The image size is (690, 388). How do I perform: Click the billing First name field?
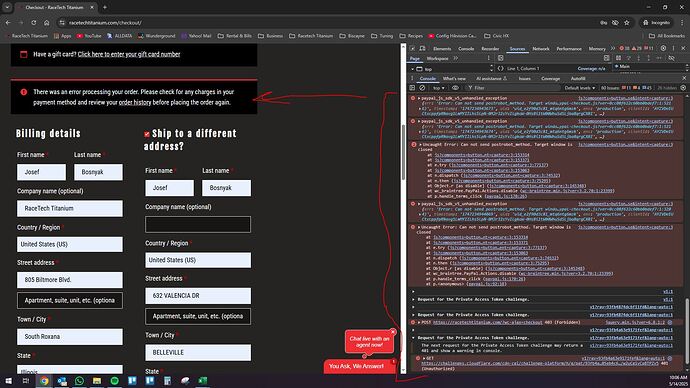41,172
